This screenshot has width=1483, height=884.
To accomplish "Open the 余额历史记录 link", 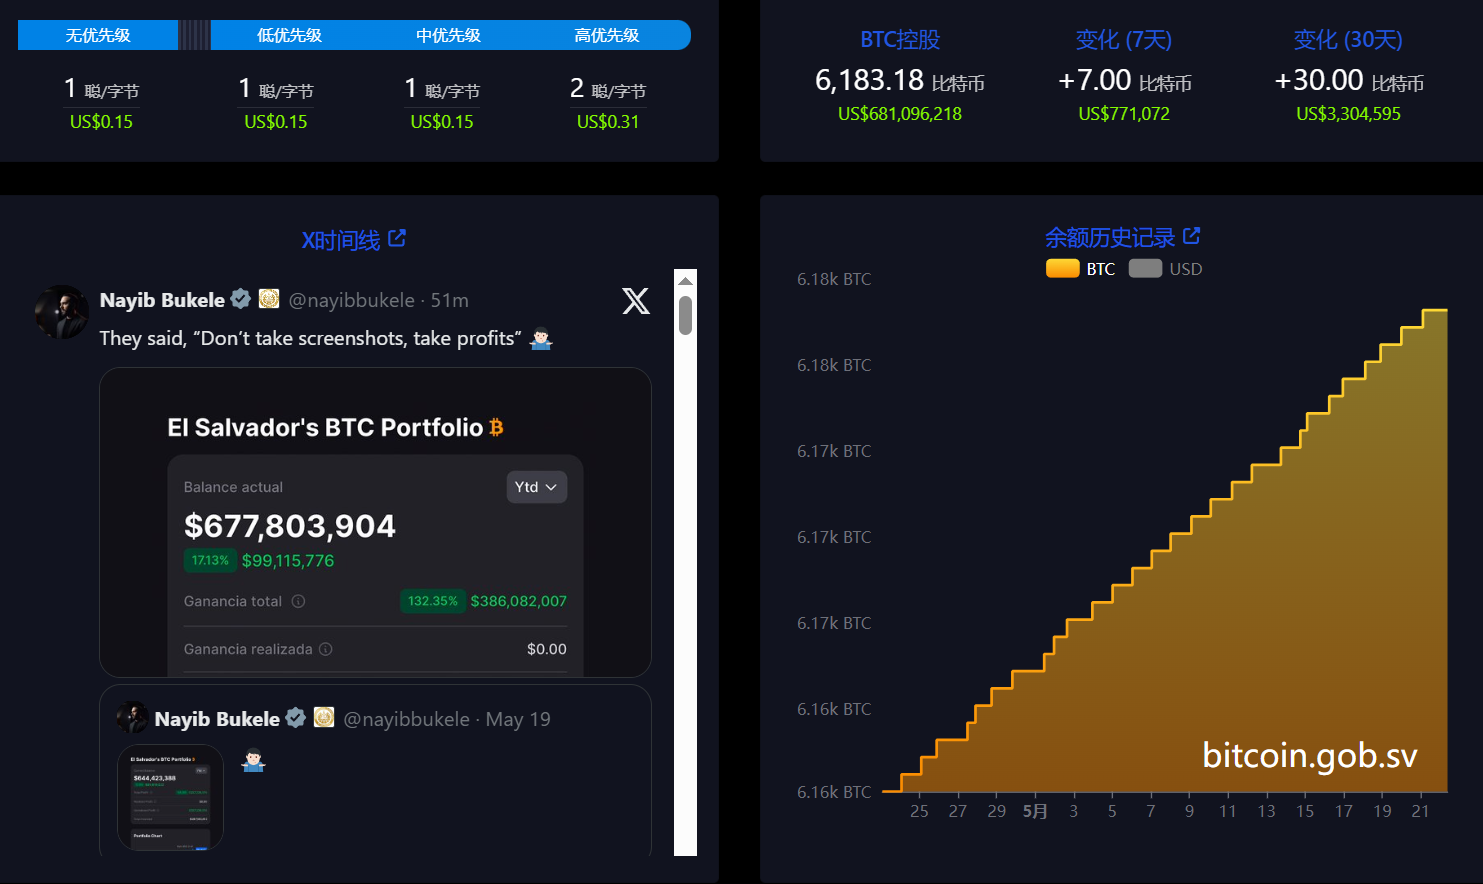I will click(x=1110, y=237).
